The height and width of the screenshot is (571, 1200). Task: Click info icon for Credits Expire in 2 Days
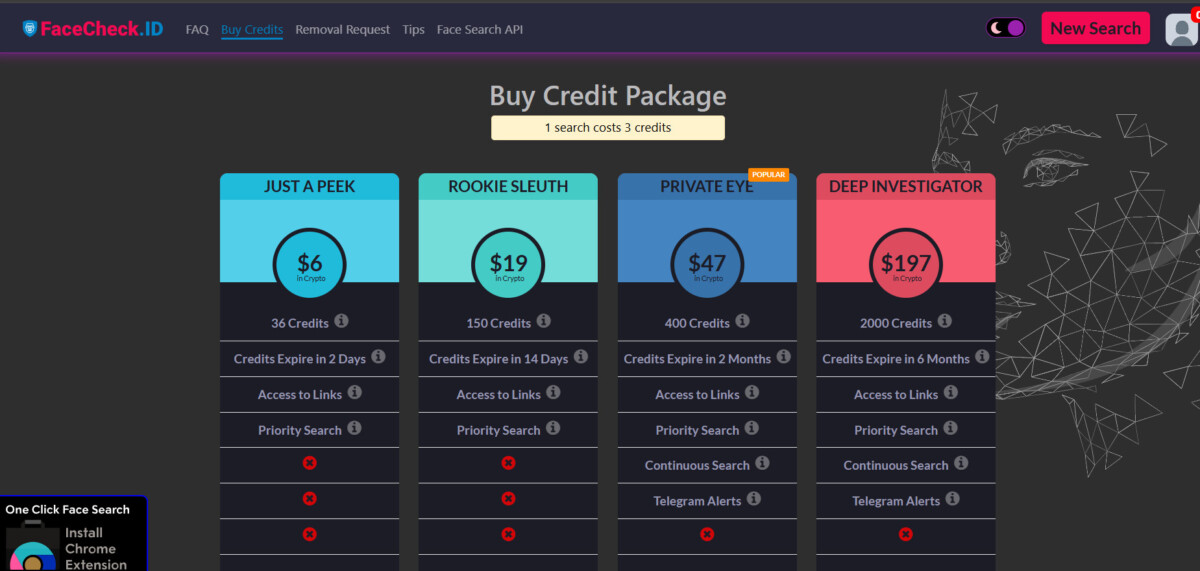coord(378,357)
